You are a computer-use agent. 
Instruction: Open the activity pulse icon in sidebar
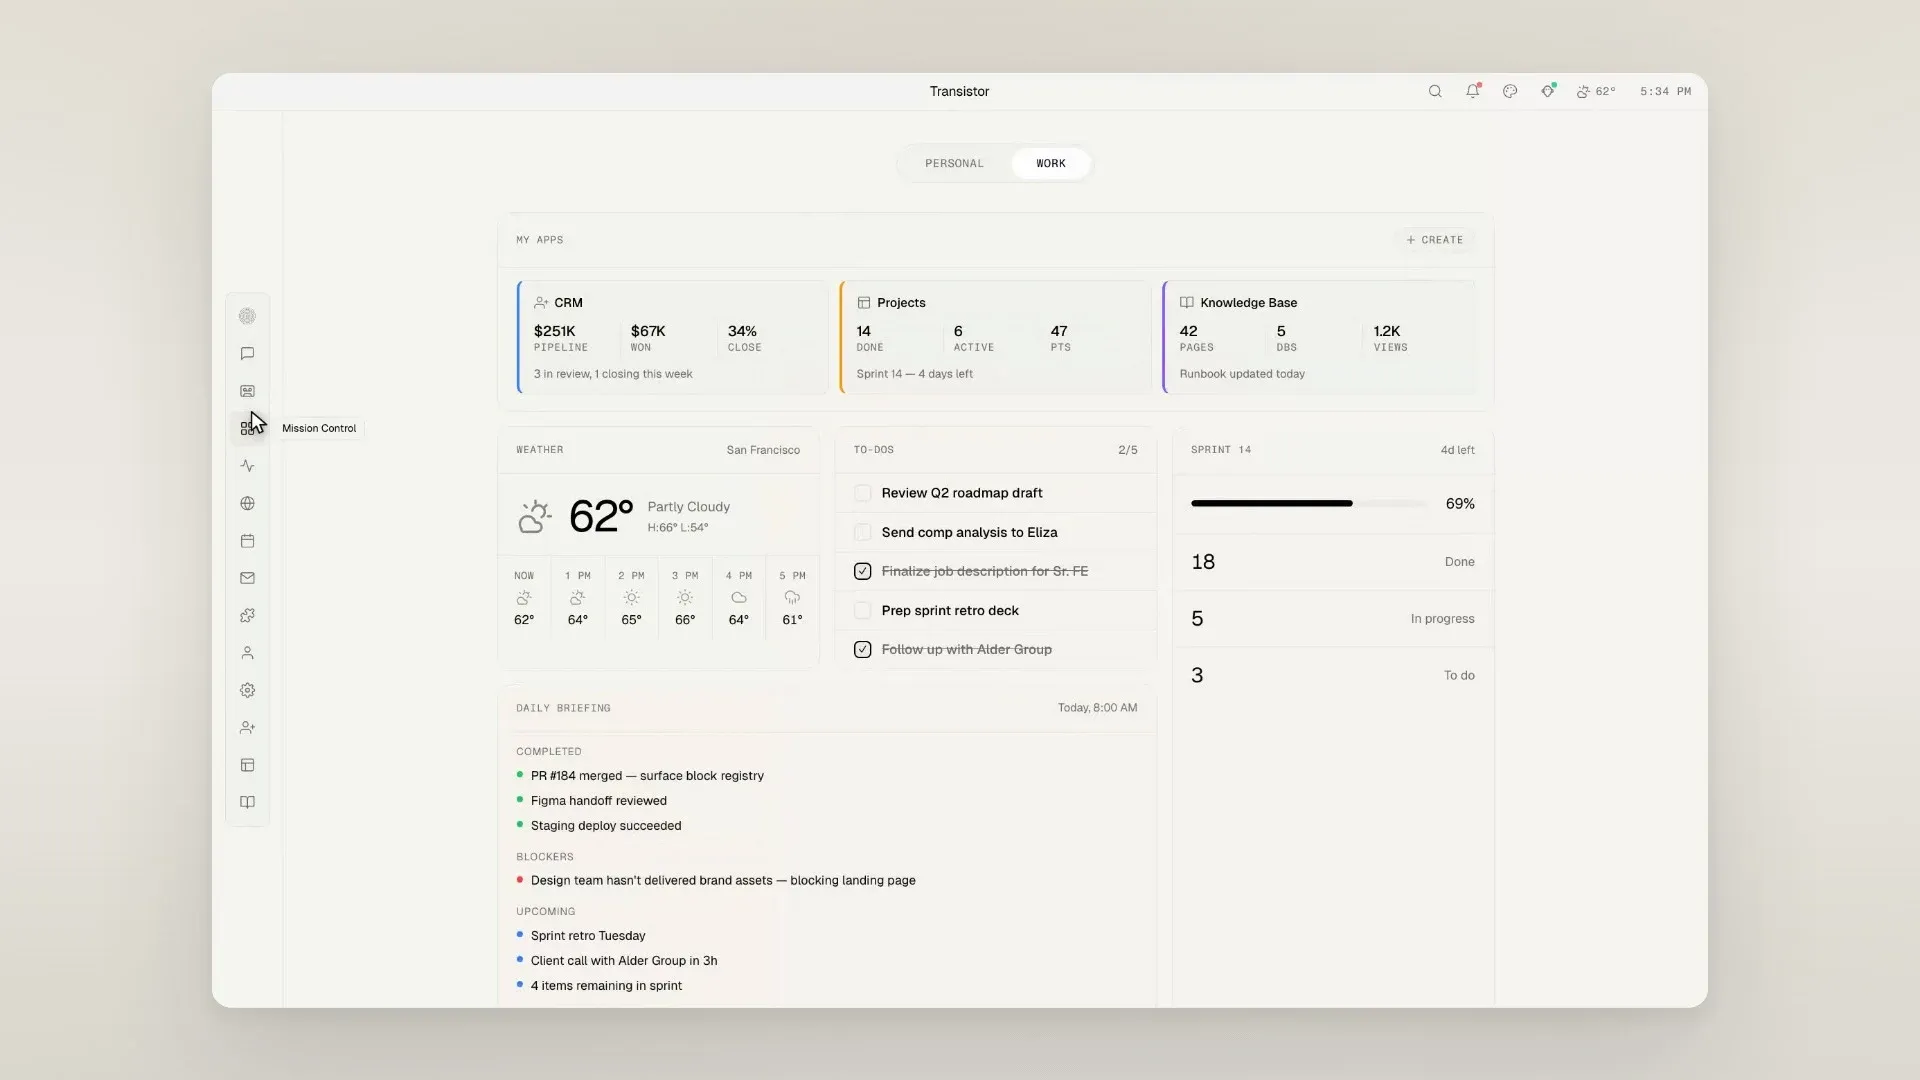(x=247, y=466)
